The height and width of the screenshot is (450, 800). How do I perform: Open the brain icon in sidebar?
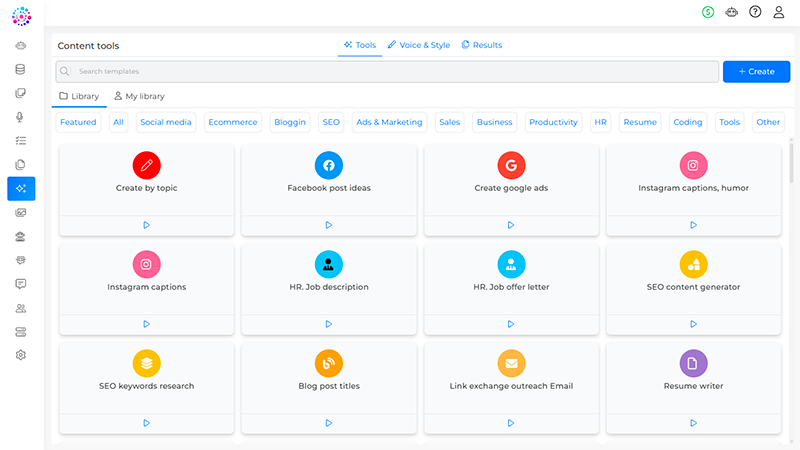(20, 45)
